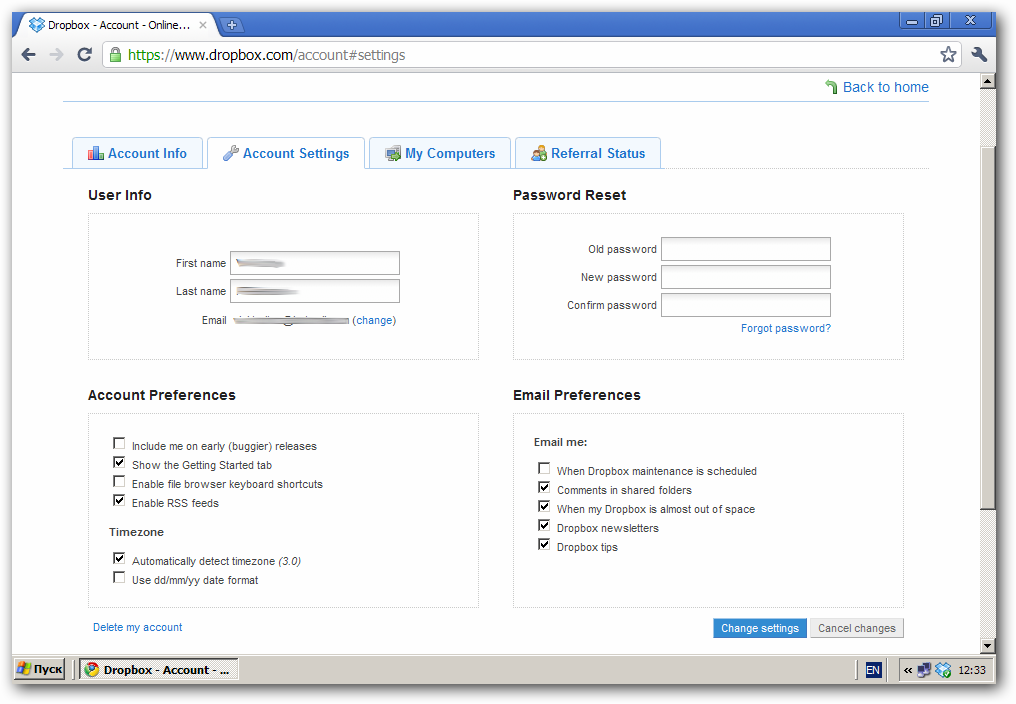Bookmark the page with the star icon
Image resolution: width=1016 pixels, height=704 pixels.
click(948, 54)
